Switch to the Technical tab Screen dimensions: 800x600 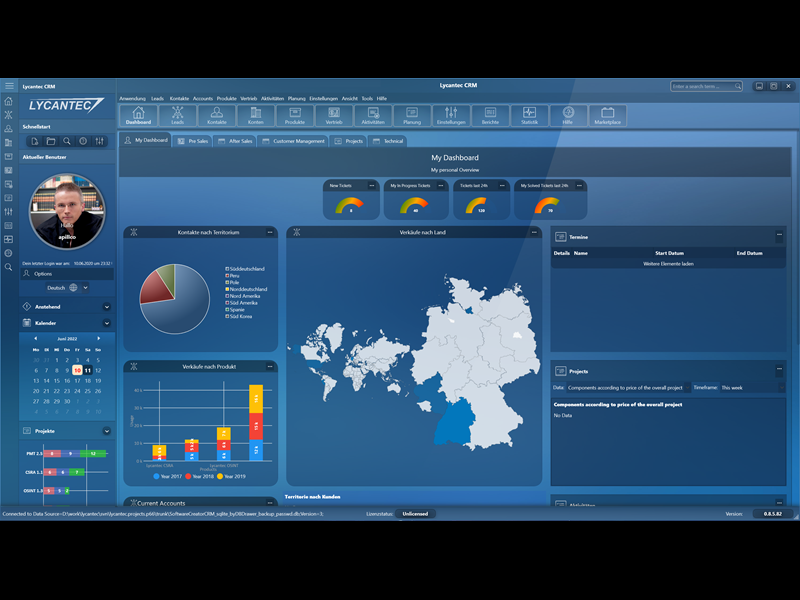pos(388,141)
